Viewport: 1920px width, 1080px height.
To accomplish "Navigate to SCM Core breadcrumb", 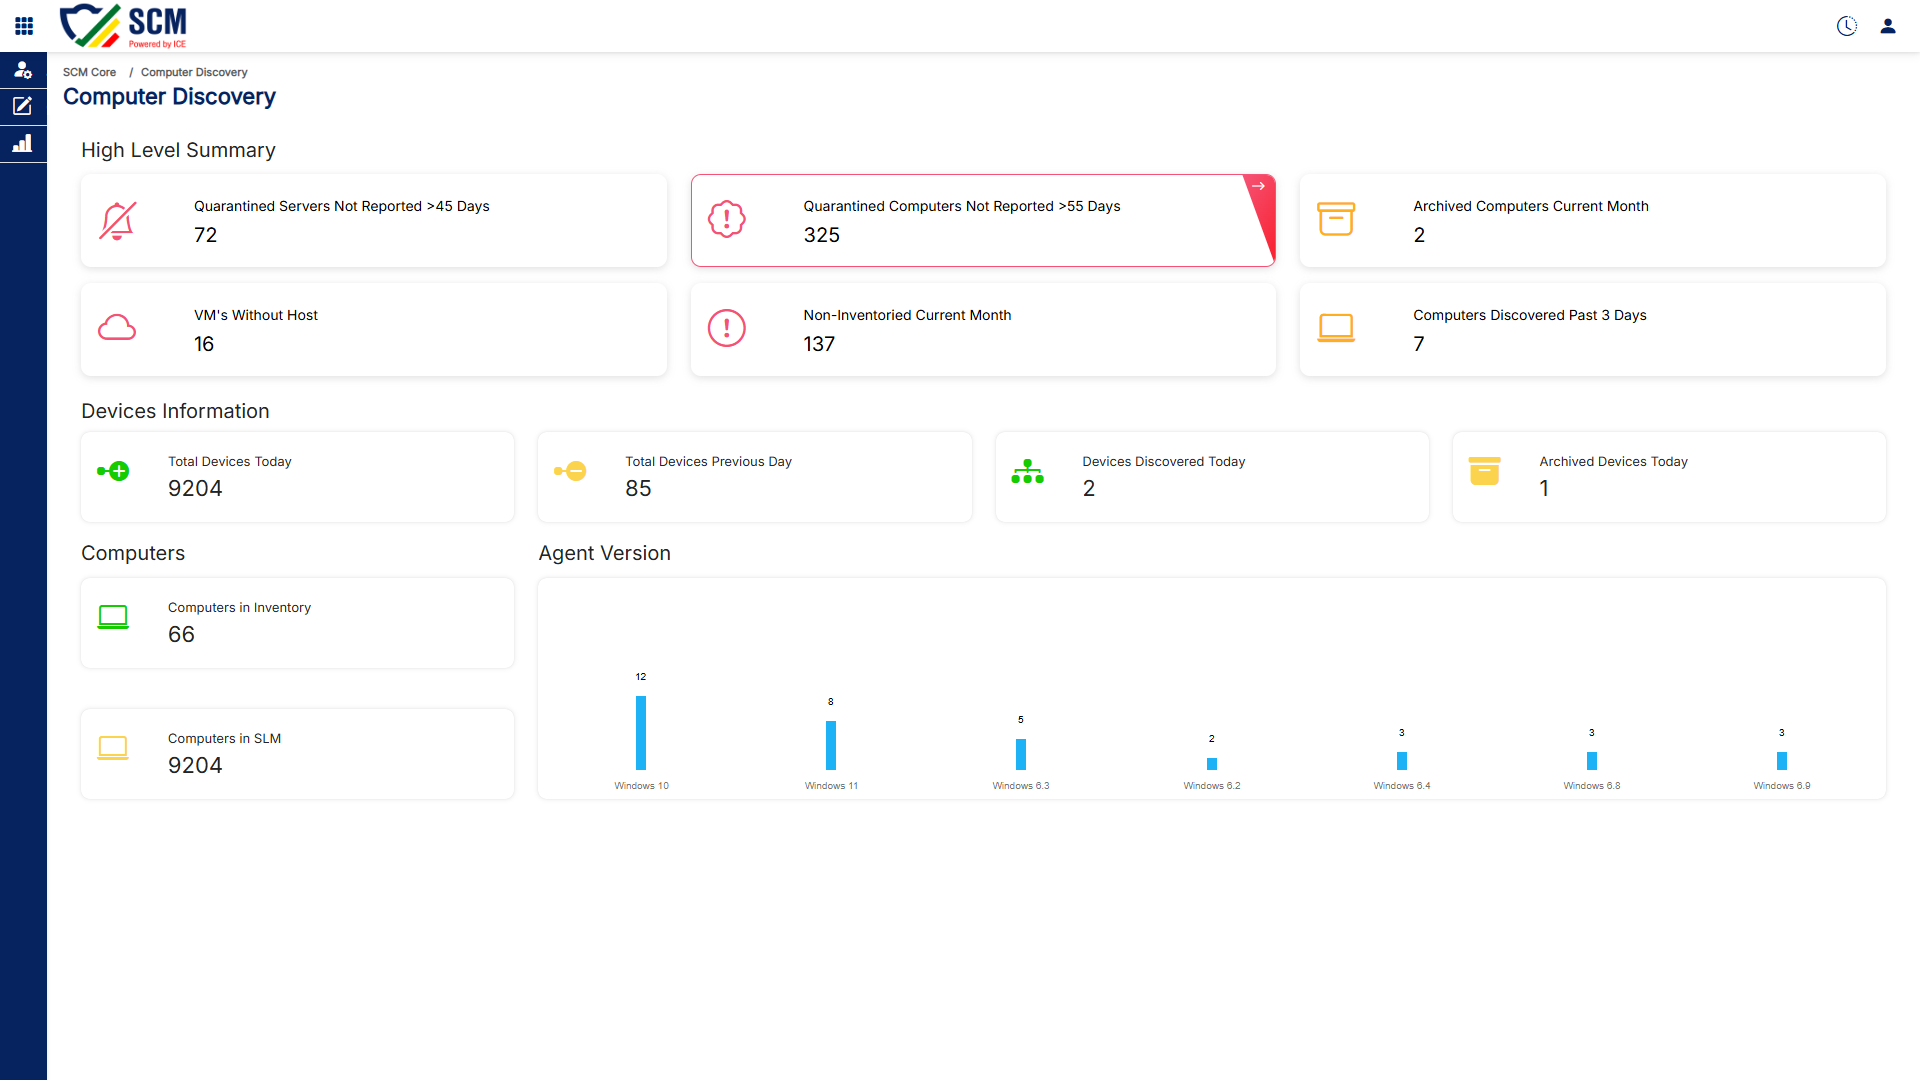I will 89,72.
